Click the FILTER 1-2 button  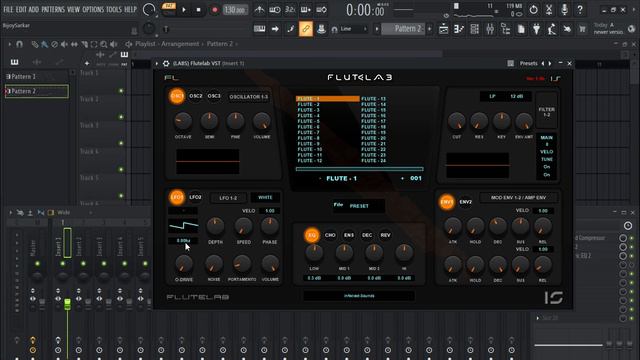pyautogui.click(x=547, y=112)
